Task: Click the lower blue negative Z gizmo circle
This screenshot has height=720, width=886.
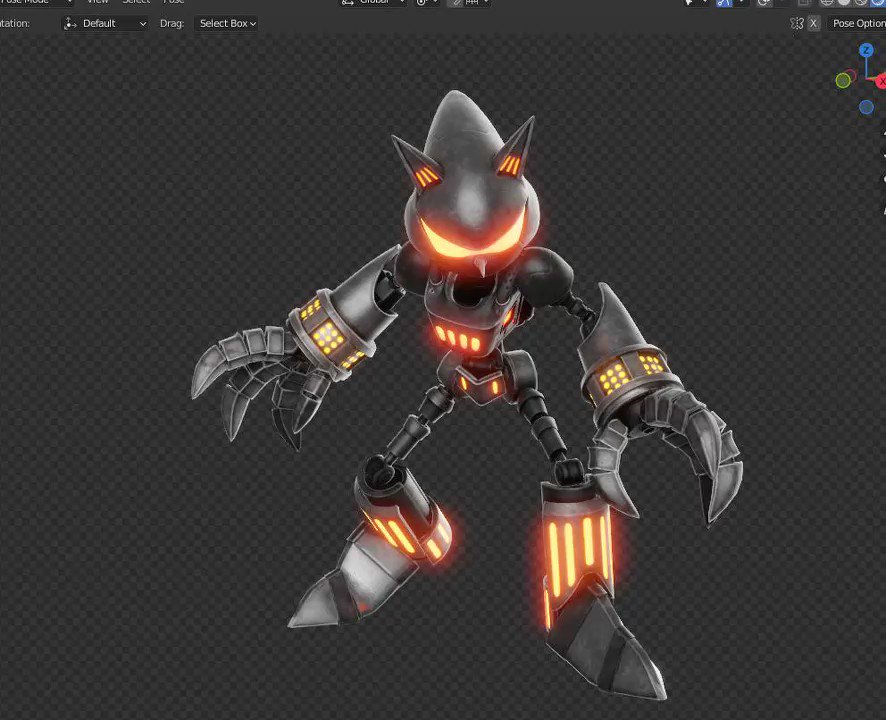Action: click(x=866, y=107)
